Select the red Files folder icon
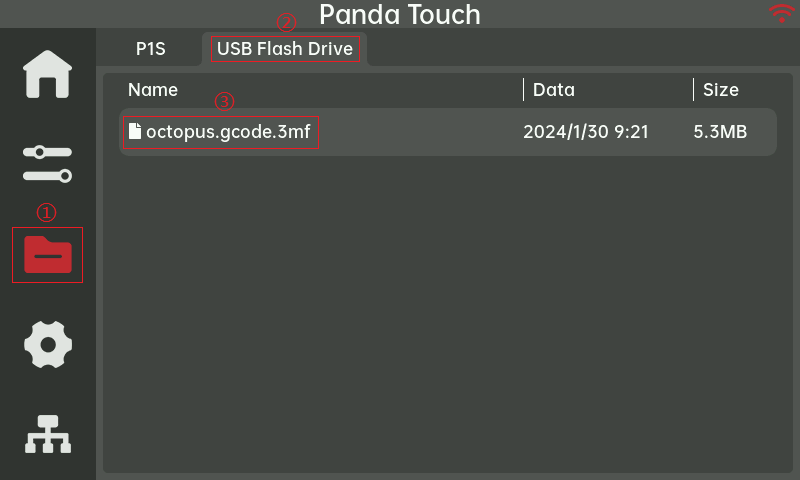Image resolution: width=800 pixels, height=480 pixels. pyautogui.click(x=48, y=255)
